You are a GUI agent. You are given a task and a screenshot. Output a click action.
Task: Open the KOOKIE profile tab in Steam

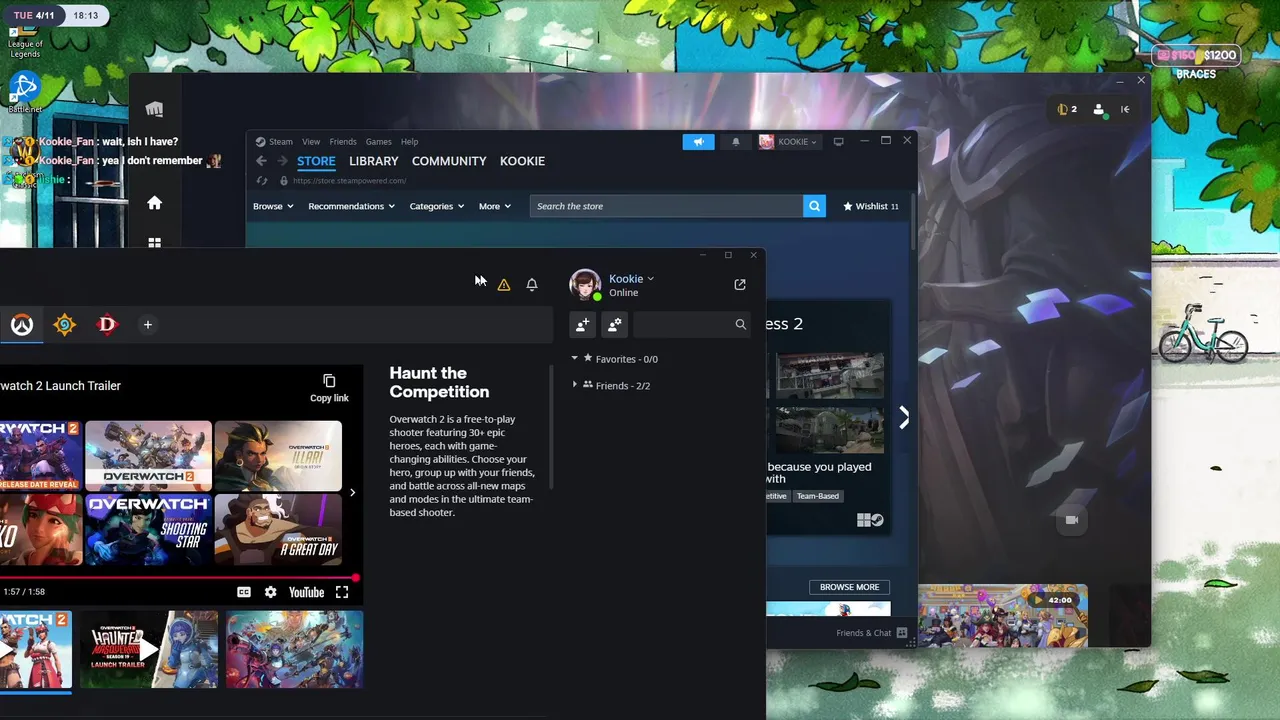[522, 161]
